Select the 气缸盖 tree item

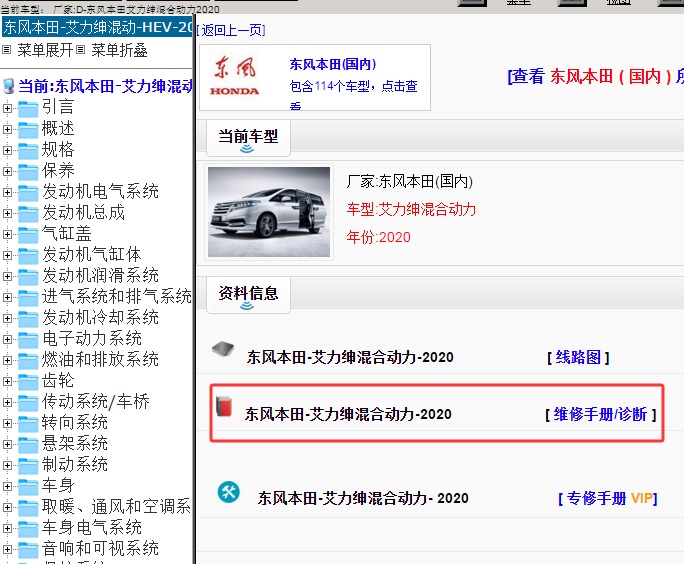(x=66, y=233)
